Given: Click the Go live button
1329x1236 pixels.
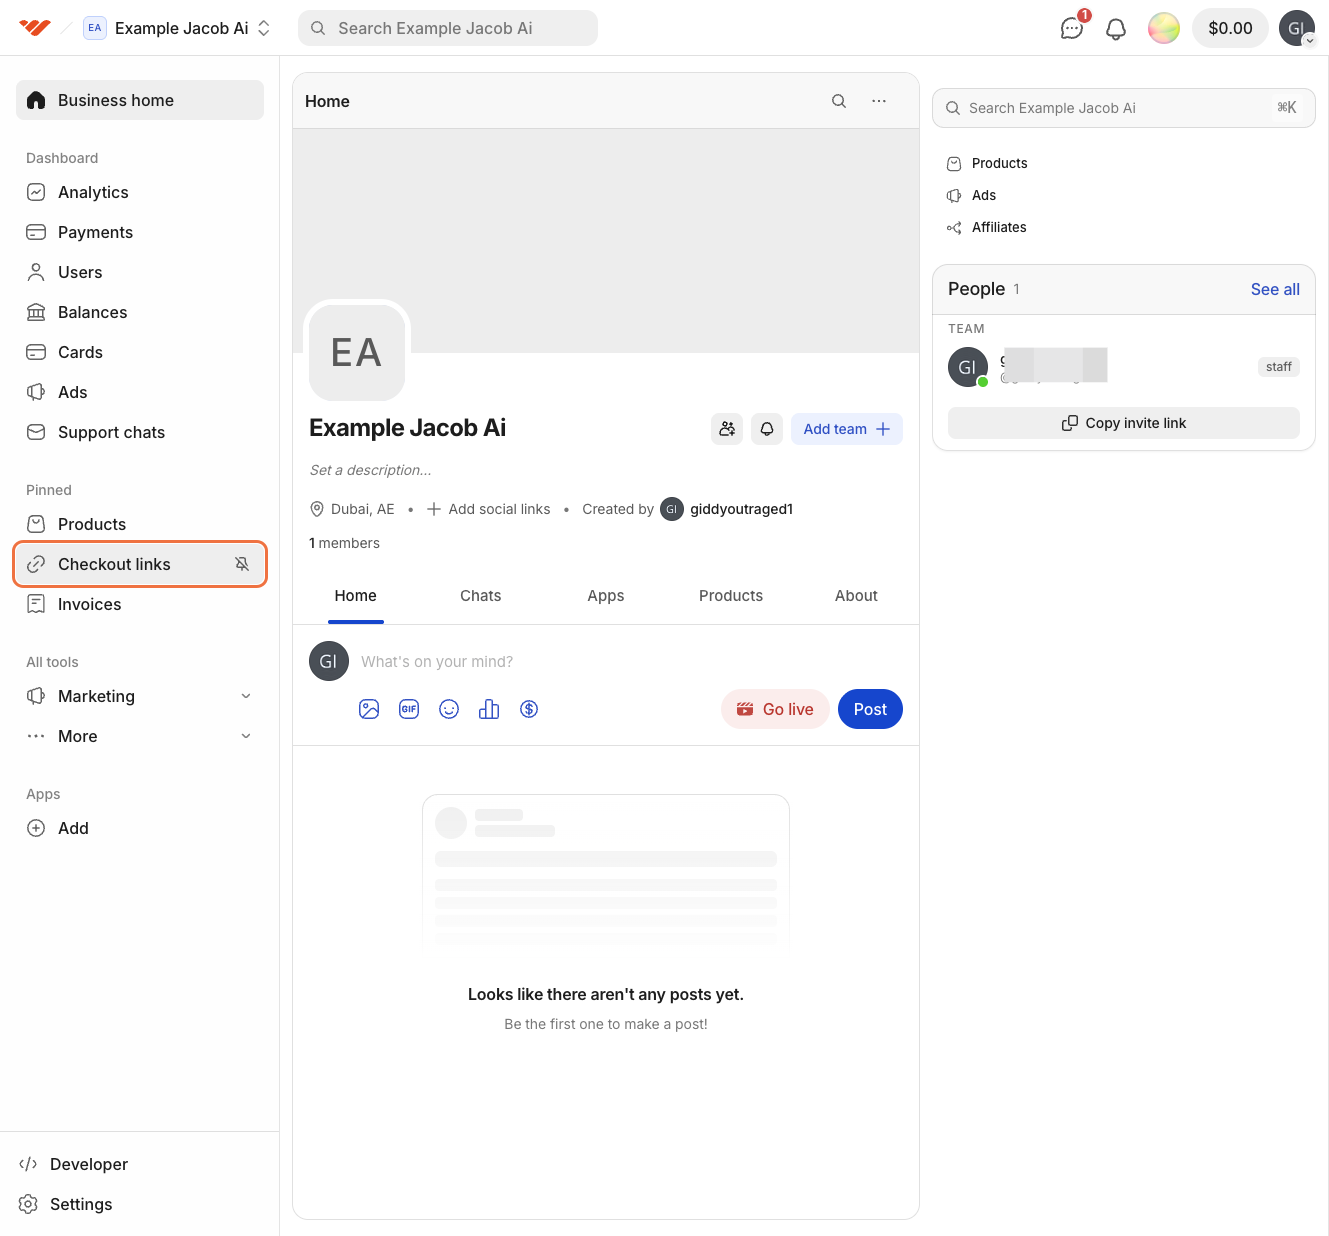Looking at the screenshot, I should pos(775,709).
